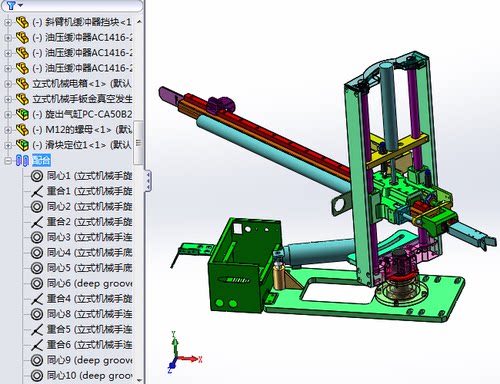Click the 同心8 concentric mate icon
Screen dimensions: 500x384
(x=37, y=314)
